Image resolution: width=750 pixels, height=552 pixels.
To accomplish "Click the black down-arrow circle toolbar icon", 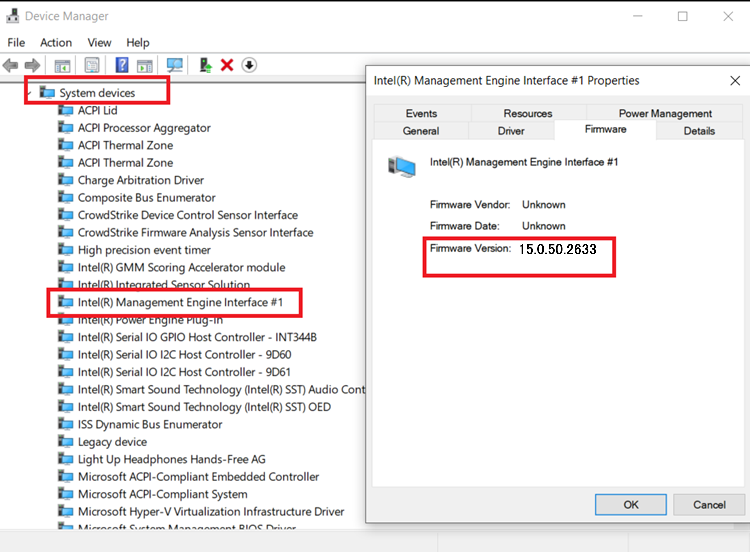I will [249, 66].
